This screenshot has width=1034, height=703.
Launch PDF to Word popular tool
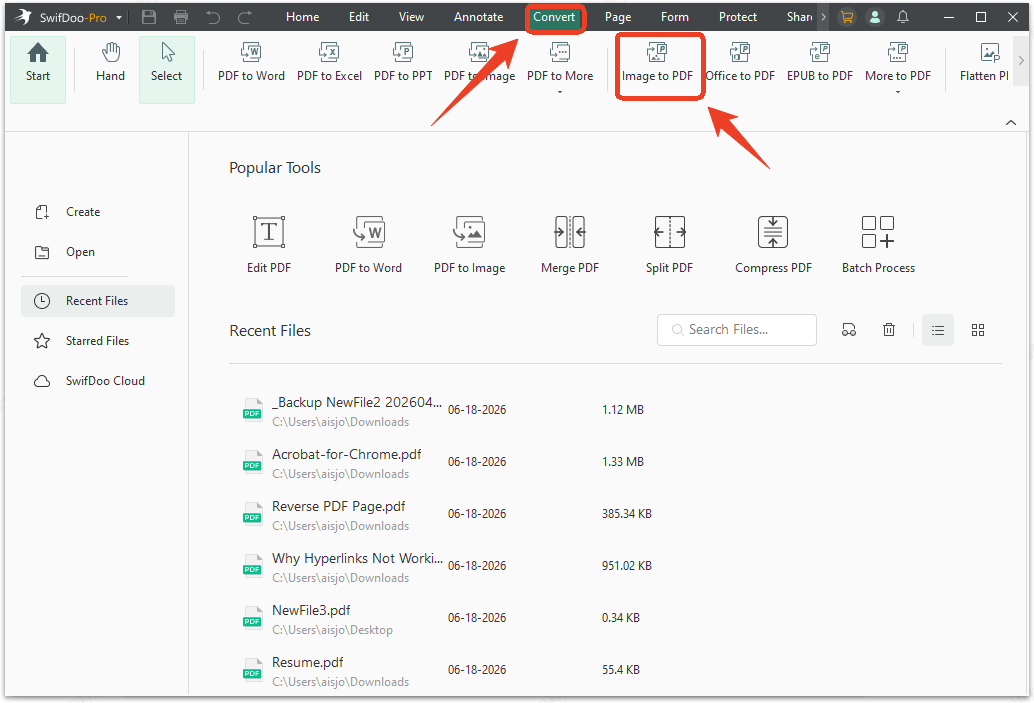click(368, 244)
